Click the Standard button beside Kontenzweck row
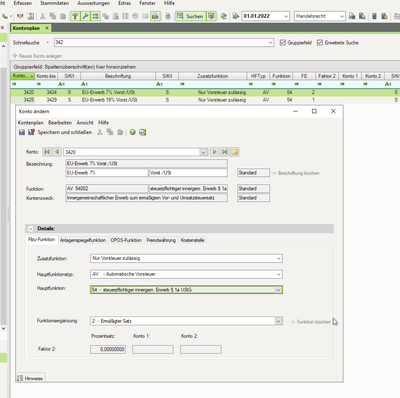400x398 pixels. (254, 198)
